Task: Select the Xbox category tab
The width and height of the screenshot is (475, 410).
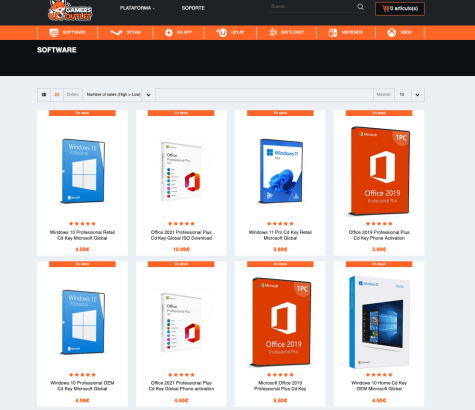Action: click(400, 32)
